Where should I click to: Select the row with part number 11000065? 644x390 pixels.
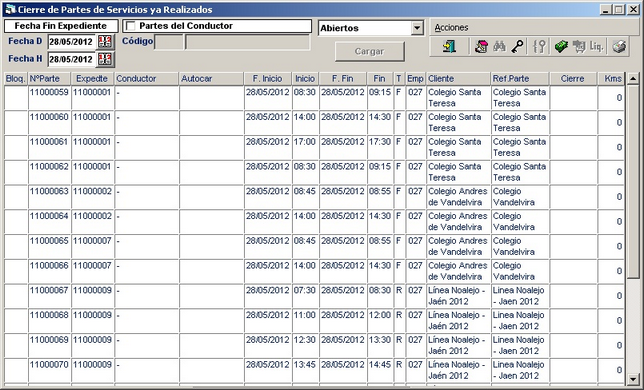(314, 246)
